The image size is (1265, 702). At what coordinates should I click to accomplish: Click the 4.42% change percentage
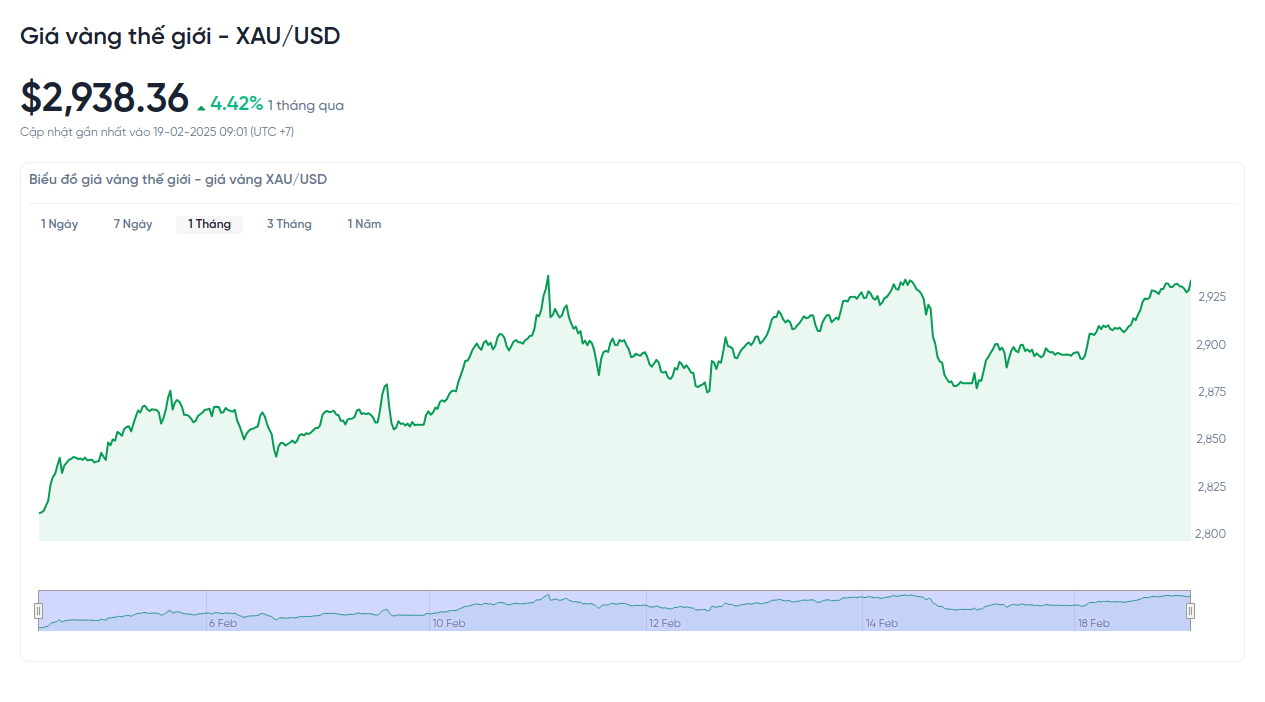pos(236,103)
